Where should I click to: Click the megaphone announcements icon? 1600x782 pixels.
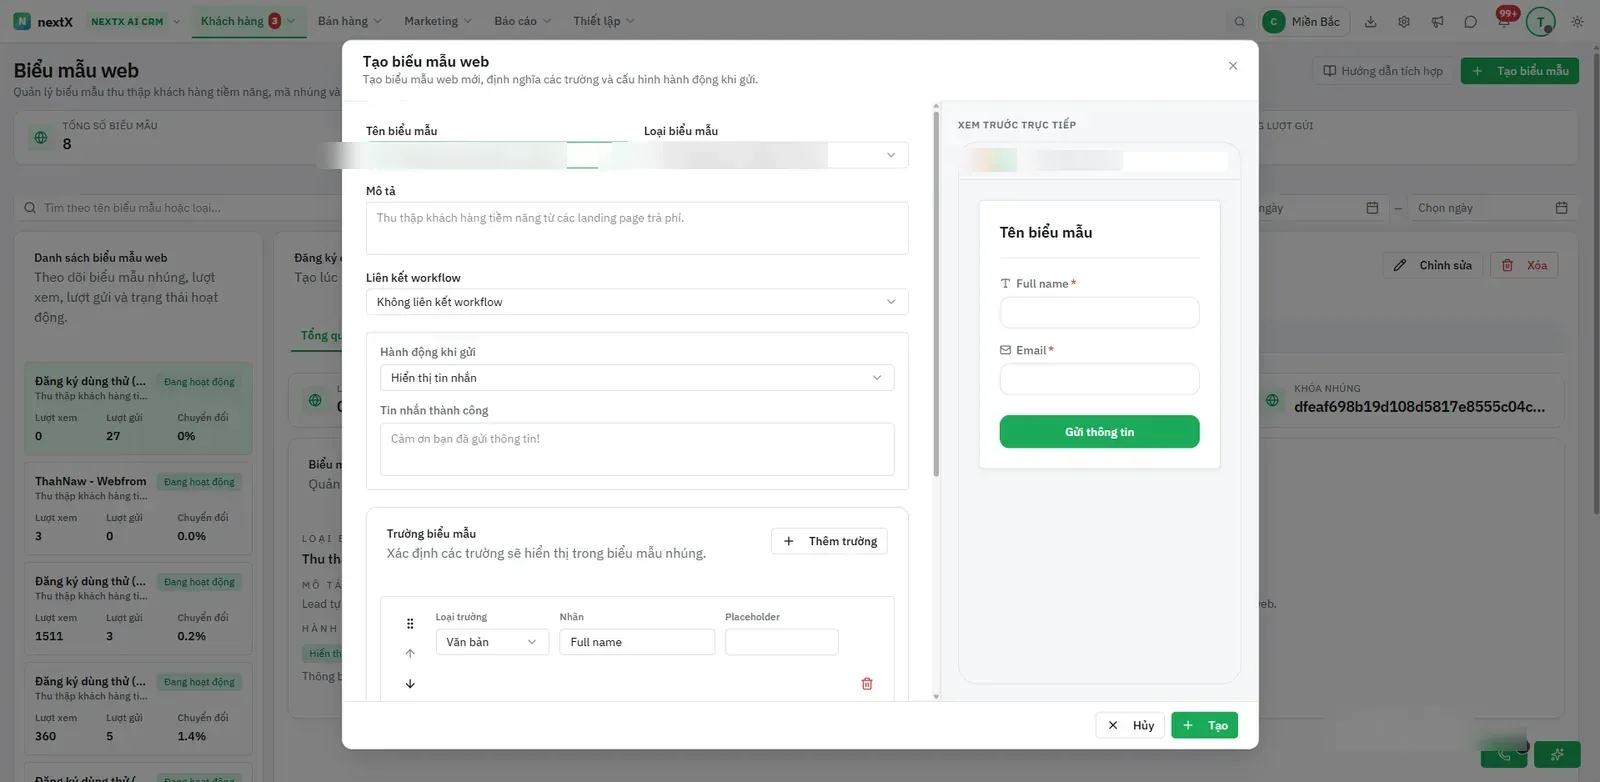pos(1437,21)
